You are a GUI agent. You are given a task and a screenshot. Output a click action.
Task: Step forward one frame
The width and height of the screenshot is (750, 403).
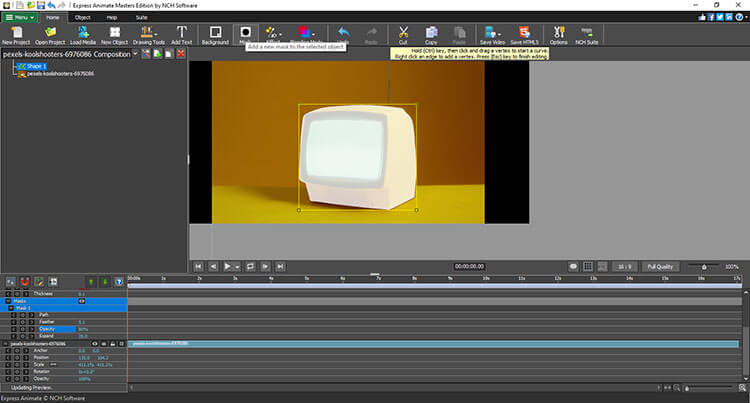(x=265, y=267)
